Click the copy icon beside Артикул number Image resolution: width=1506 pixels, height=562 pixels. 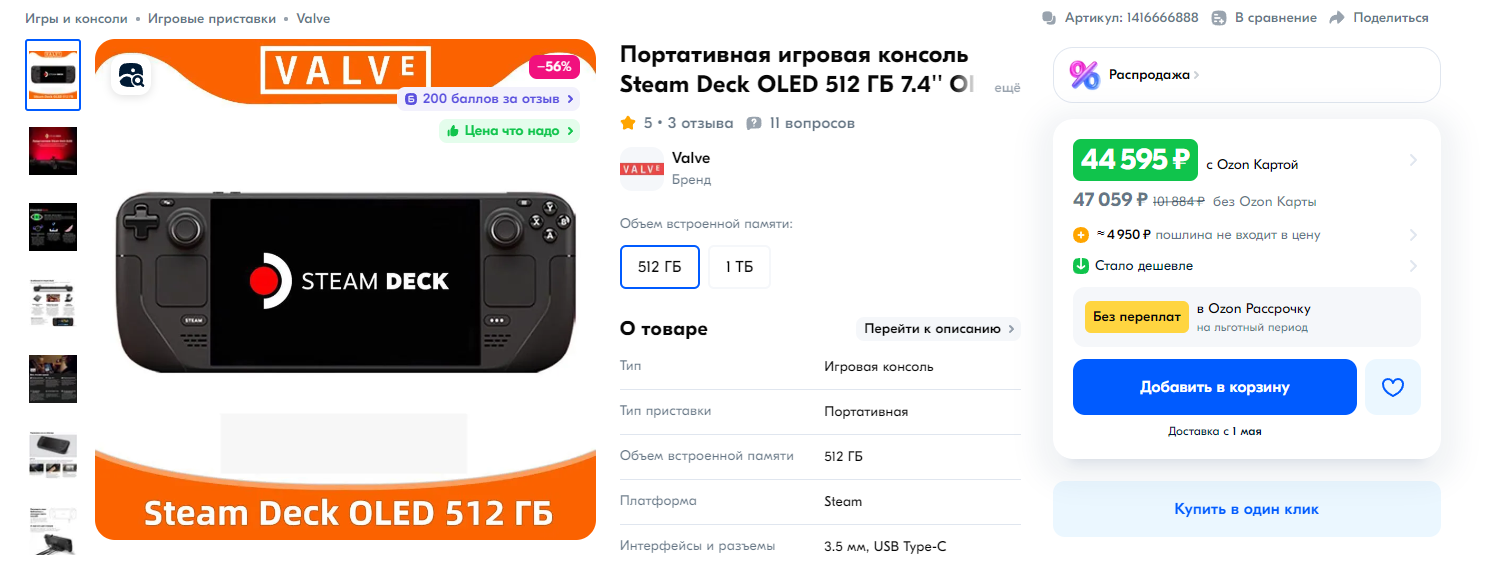pyautogui.click(x=1049, y=18)
